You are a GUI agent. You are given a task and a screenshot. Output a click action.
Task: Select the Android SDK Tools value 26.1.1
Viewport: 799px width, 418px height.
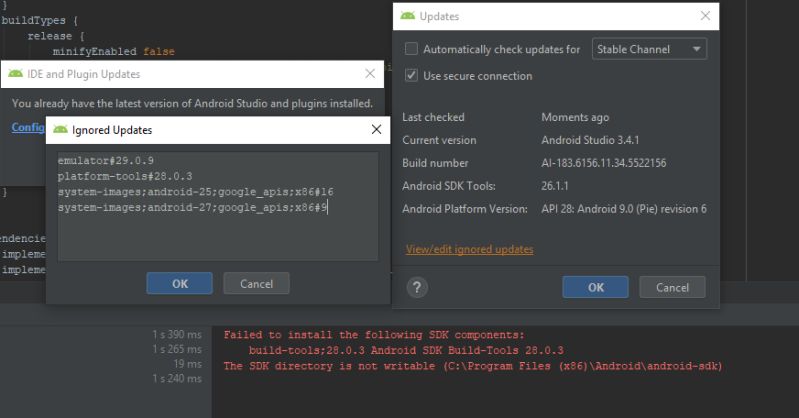(555, 186)
